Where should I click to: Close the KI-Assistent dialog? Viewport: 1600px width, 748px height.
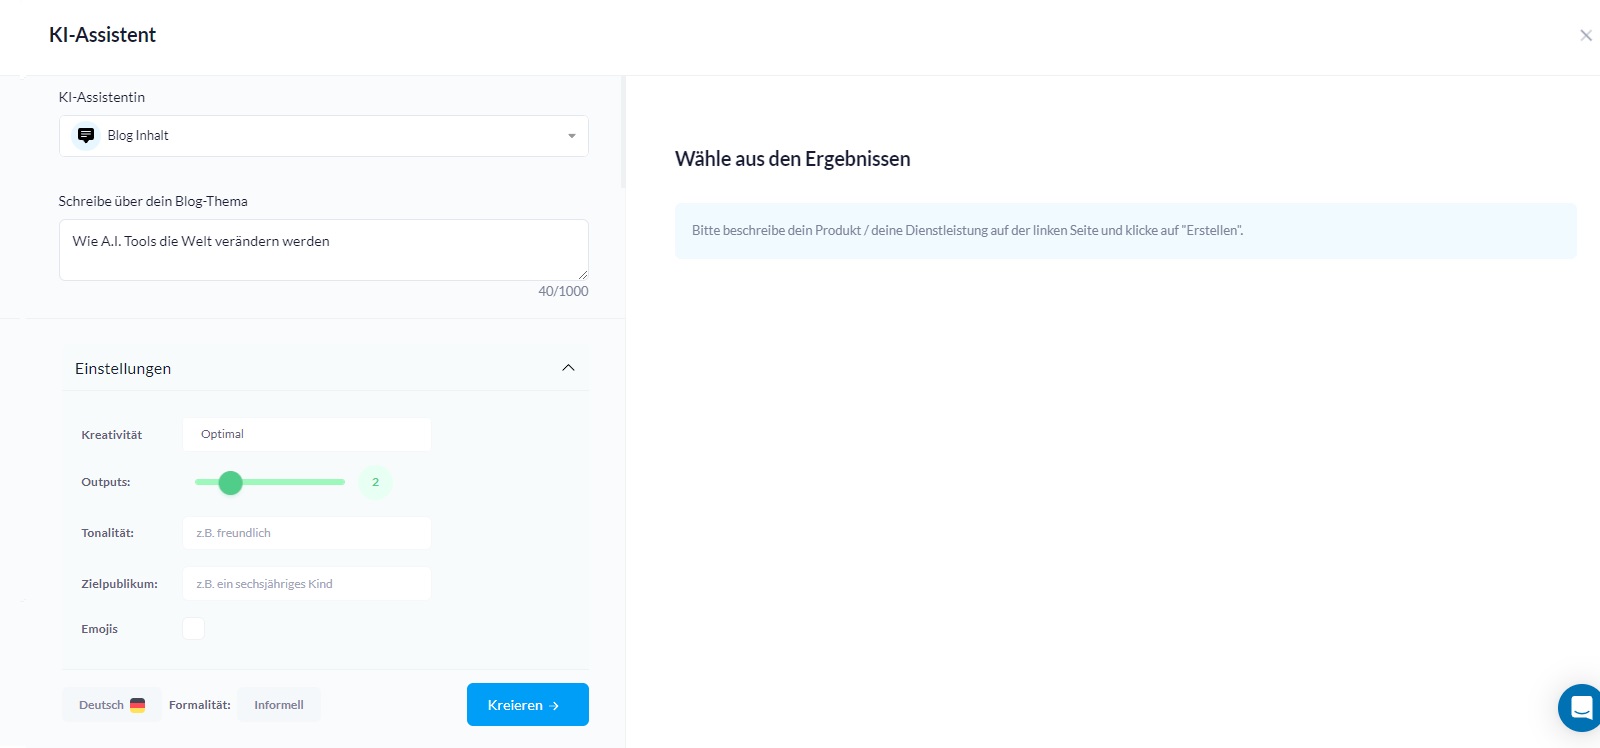tap(1585, 35)
